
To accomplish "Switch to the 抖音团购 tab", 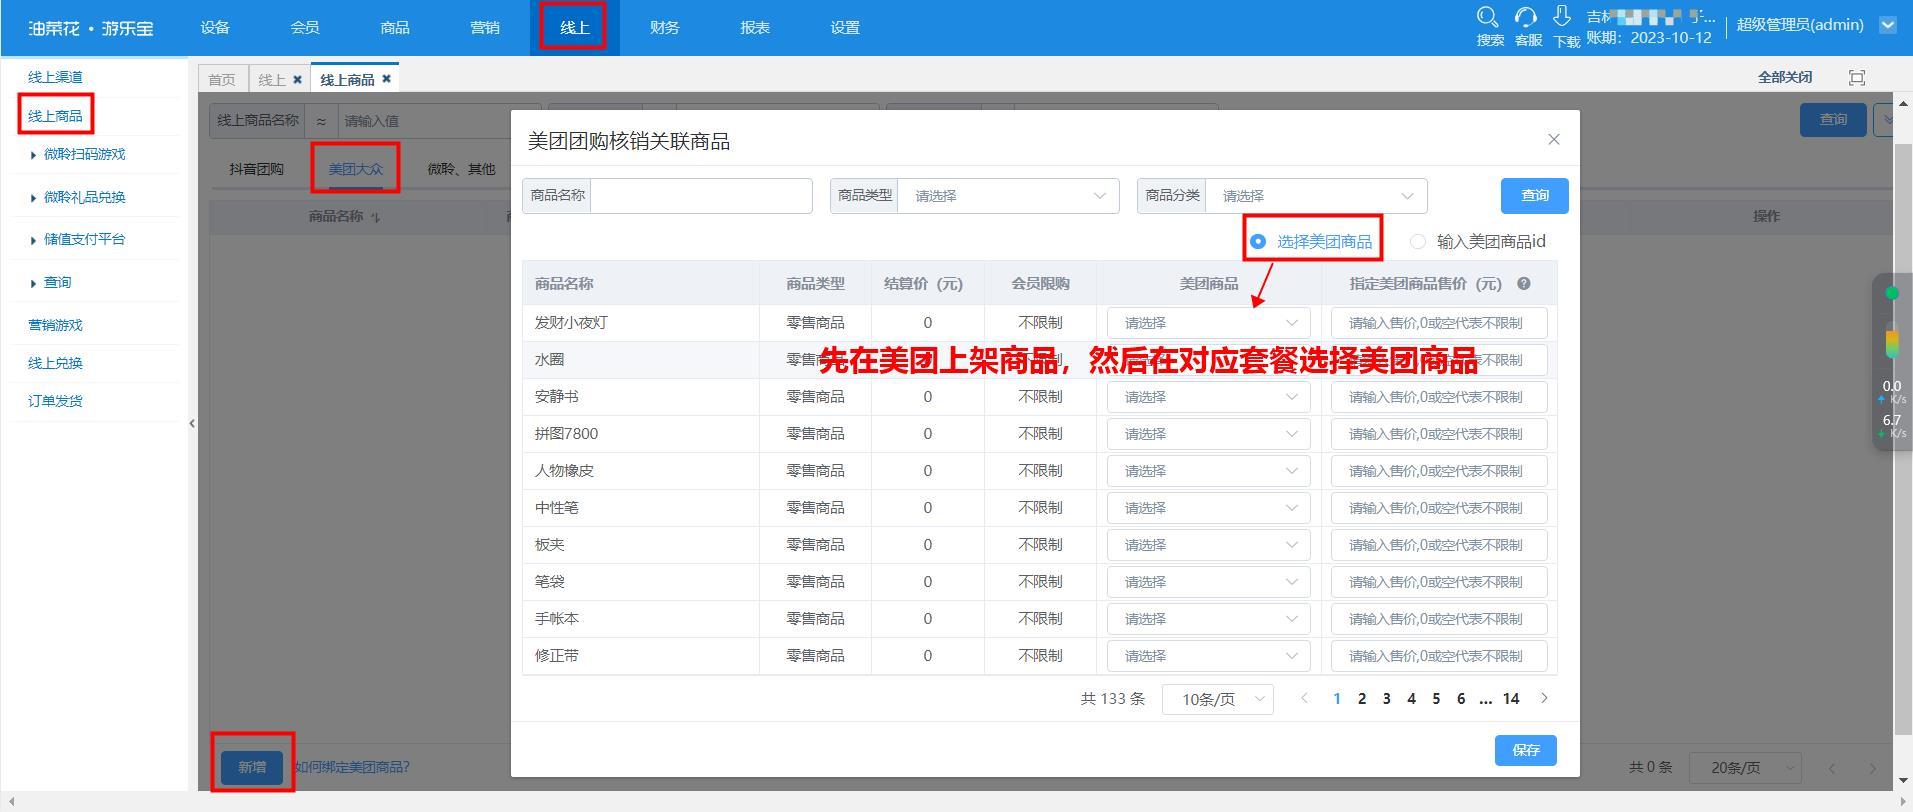I will click(x=257, y=169).
